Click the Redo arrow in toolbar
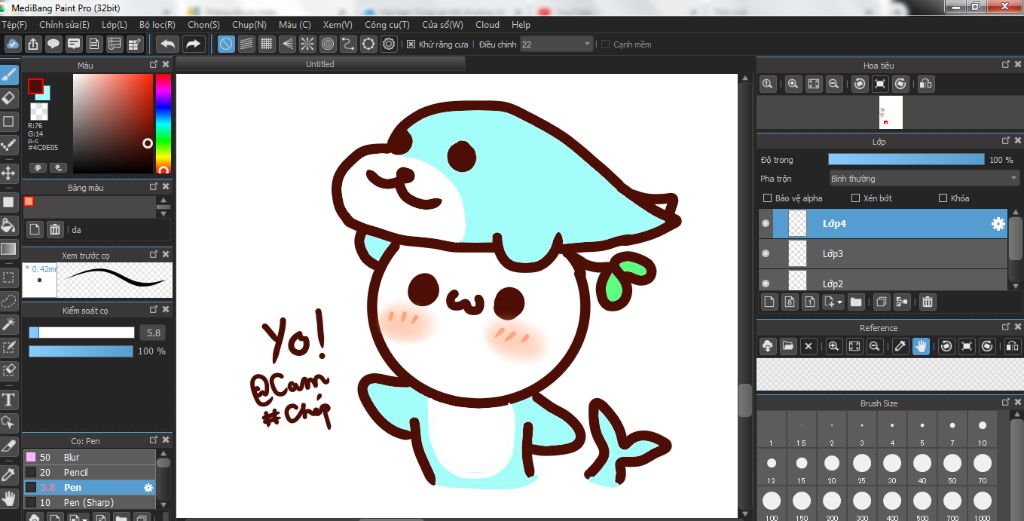 point(193,44)
